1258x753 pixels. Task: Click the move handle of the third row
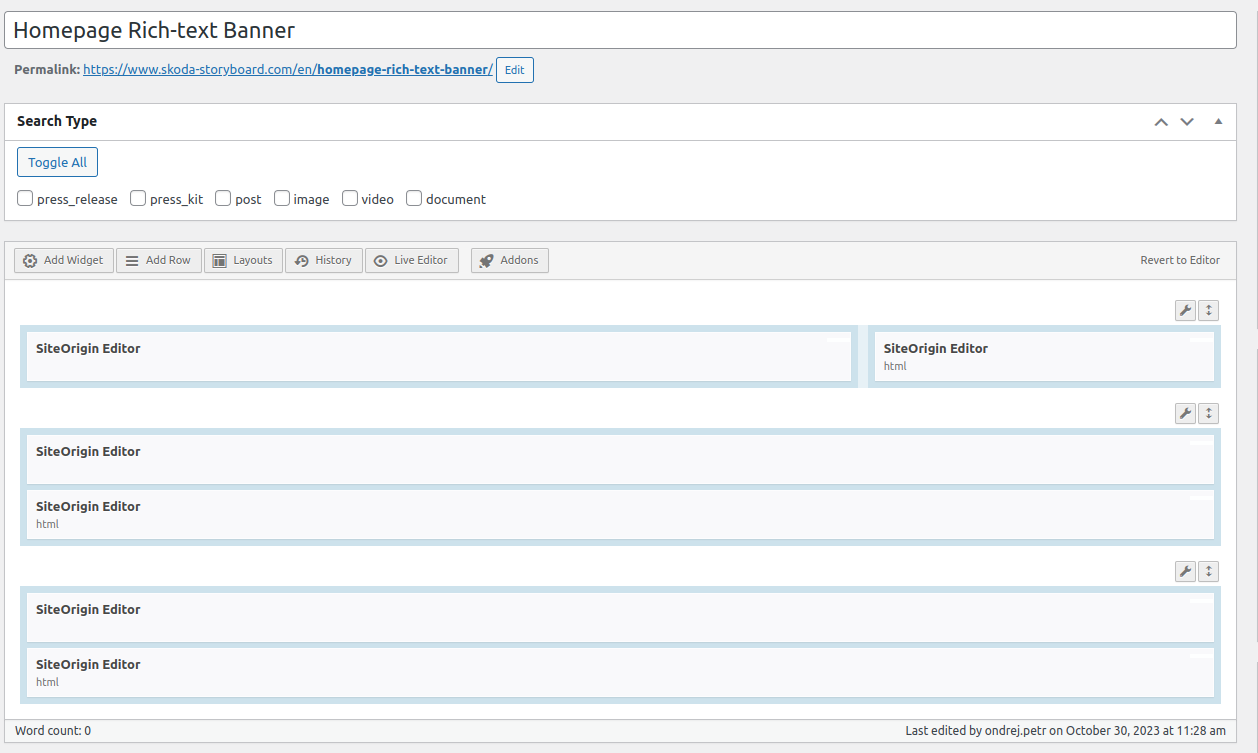click(1209, 571)
